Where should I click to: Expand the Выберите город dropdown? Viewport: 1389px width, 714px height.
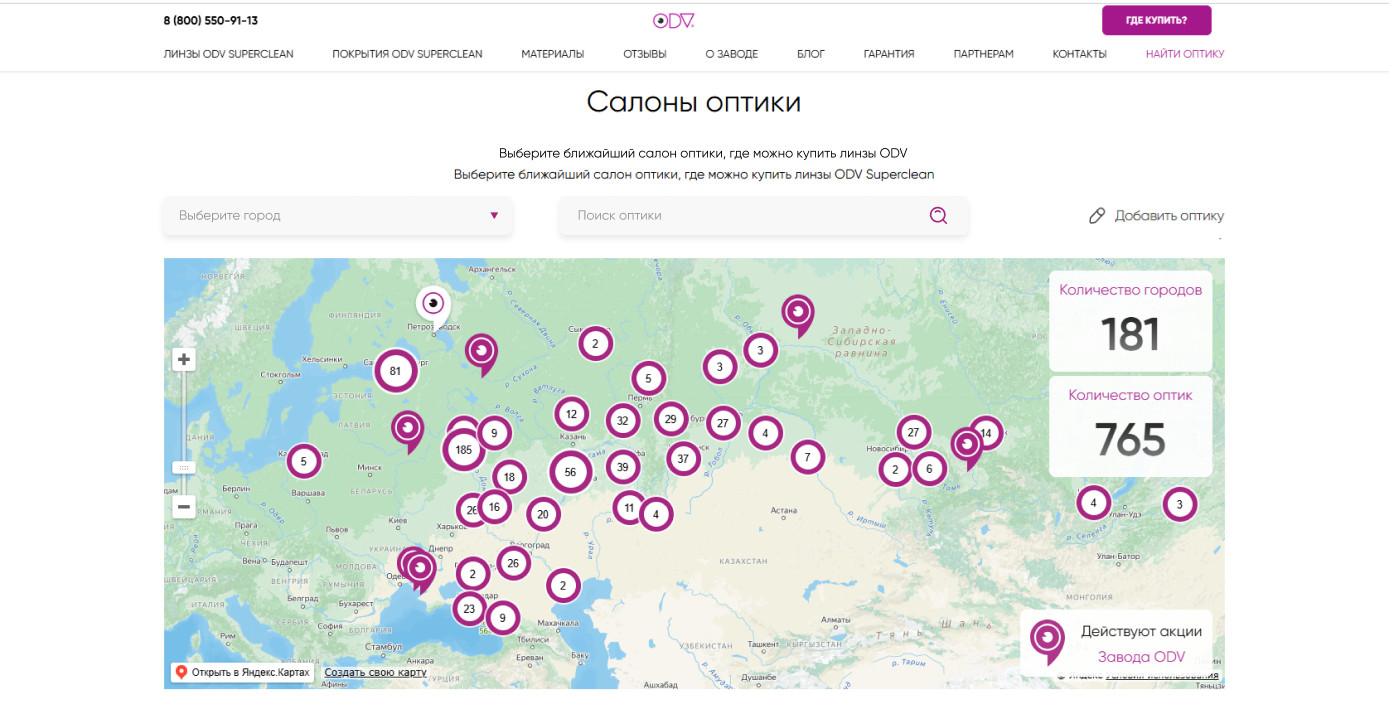pyautogui.click(x=338, y=216)
